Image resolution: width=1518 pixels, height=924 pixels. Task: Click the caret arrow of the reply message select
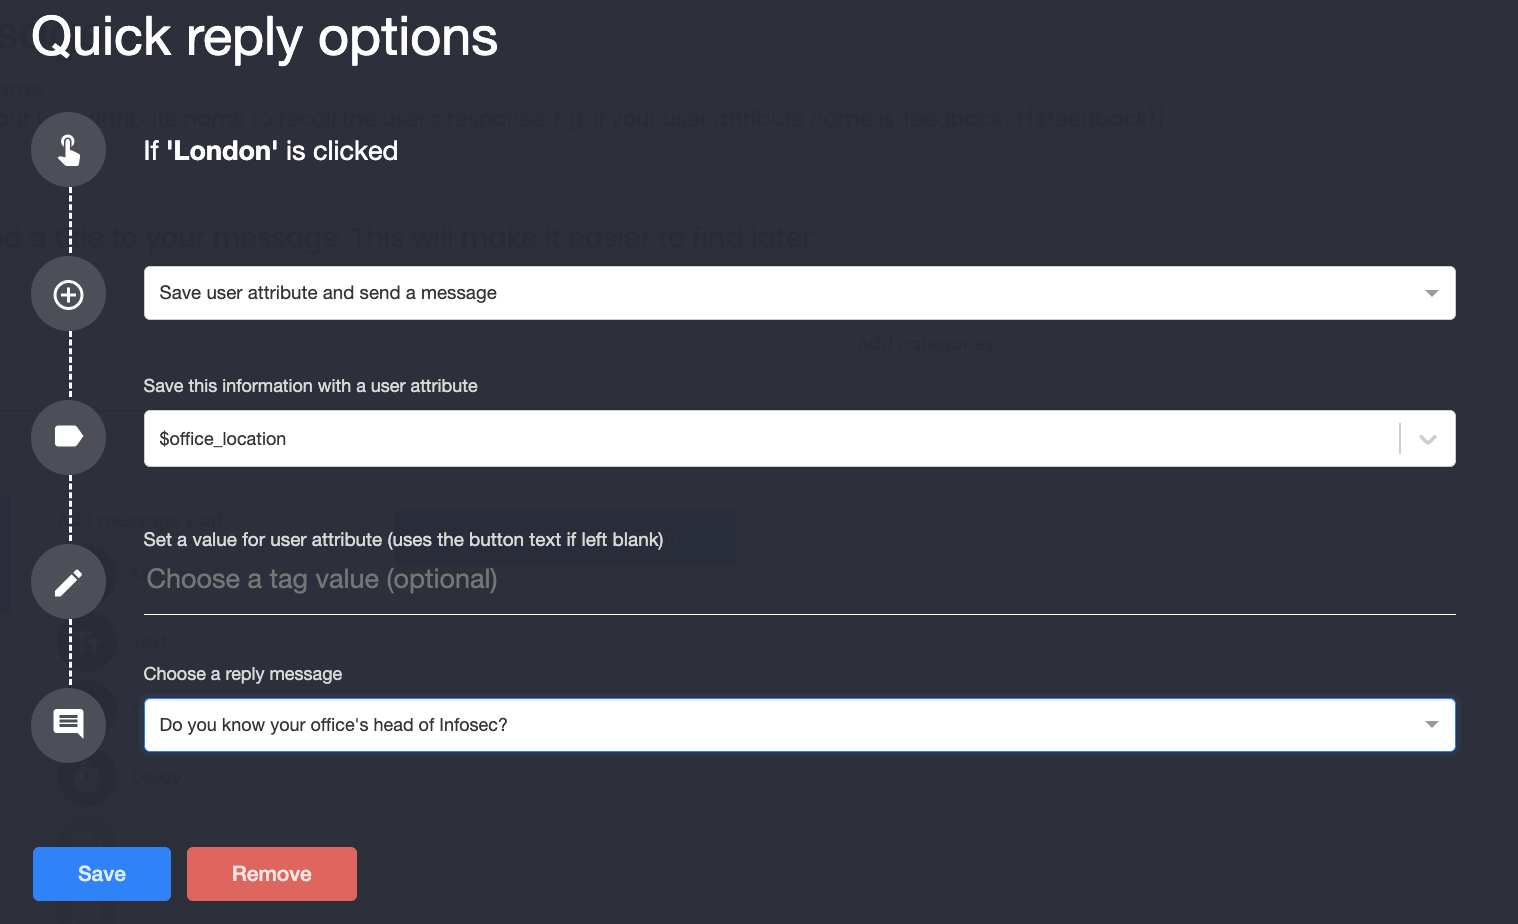click(1431, 725)
